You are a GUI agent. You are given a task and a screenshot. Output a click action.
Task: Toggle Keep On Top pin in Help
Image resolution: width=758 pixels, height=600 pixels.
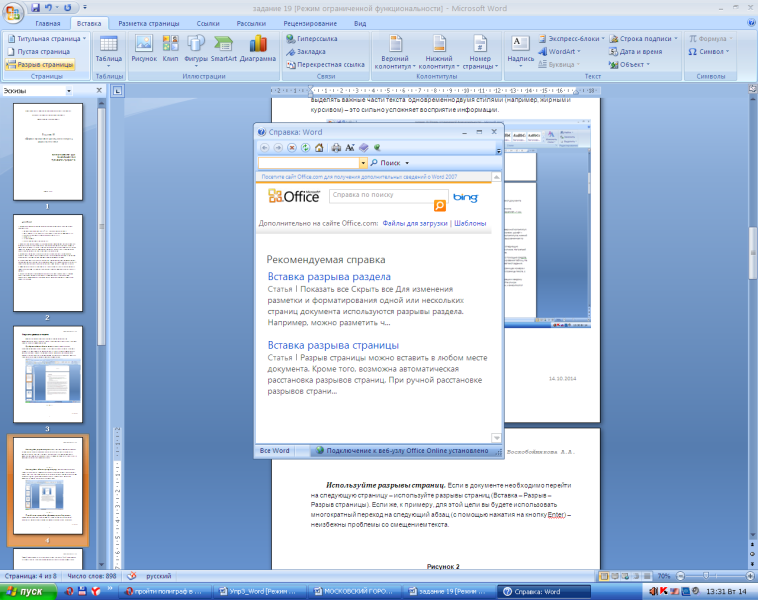[377, 147]
